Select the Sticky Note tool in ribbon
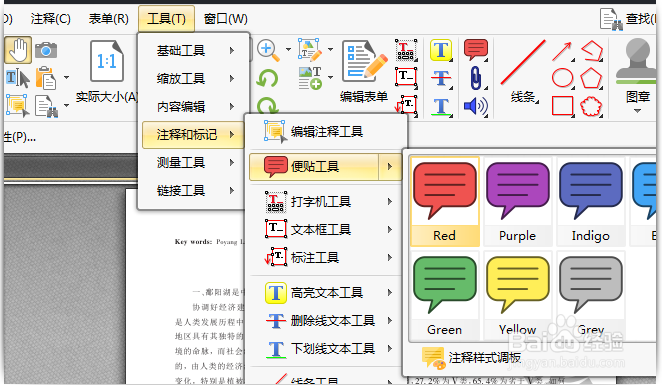Image resolution: width=662 pixels, height=385 pixels. (x=476, y=50)
